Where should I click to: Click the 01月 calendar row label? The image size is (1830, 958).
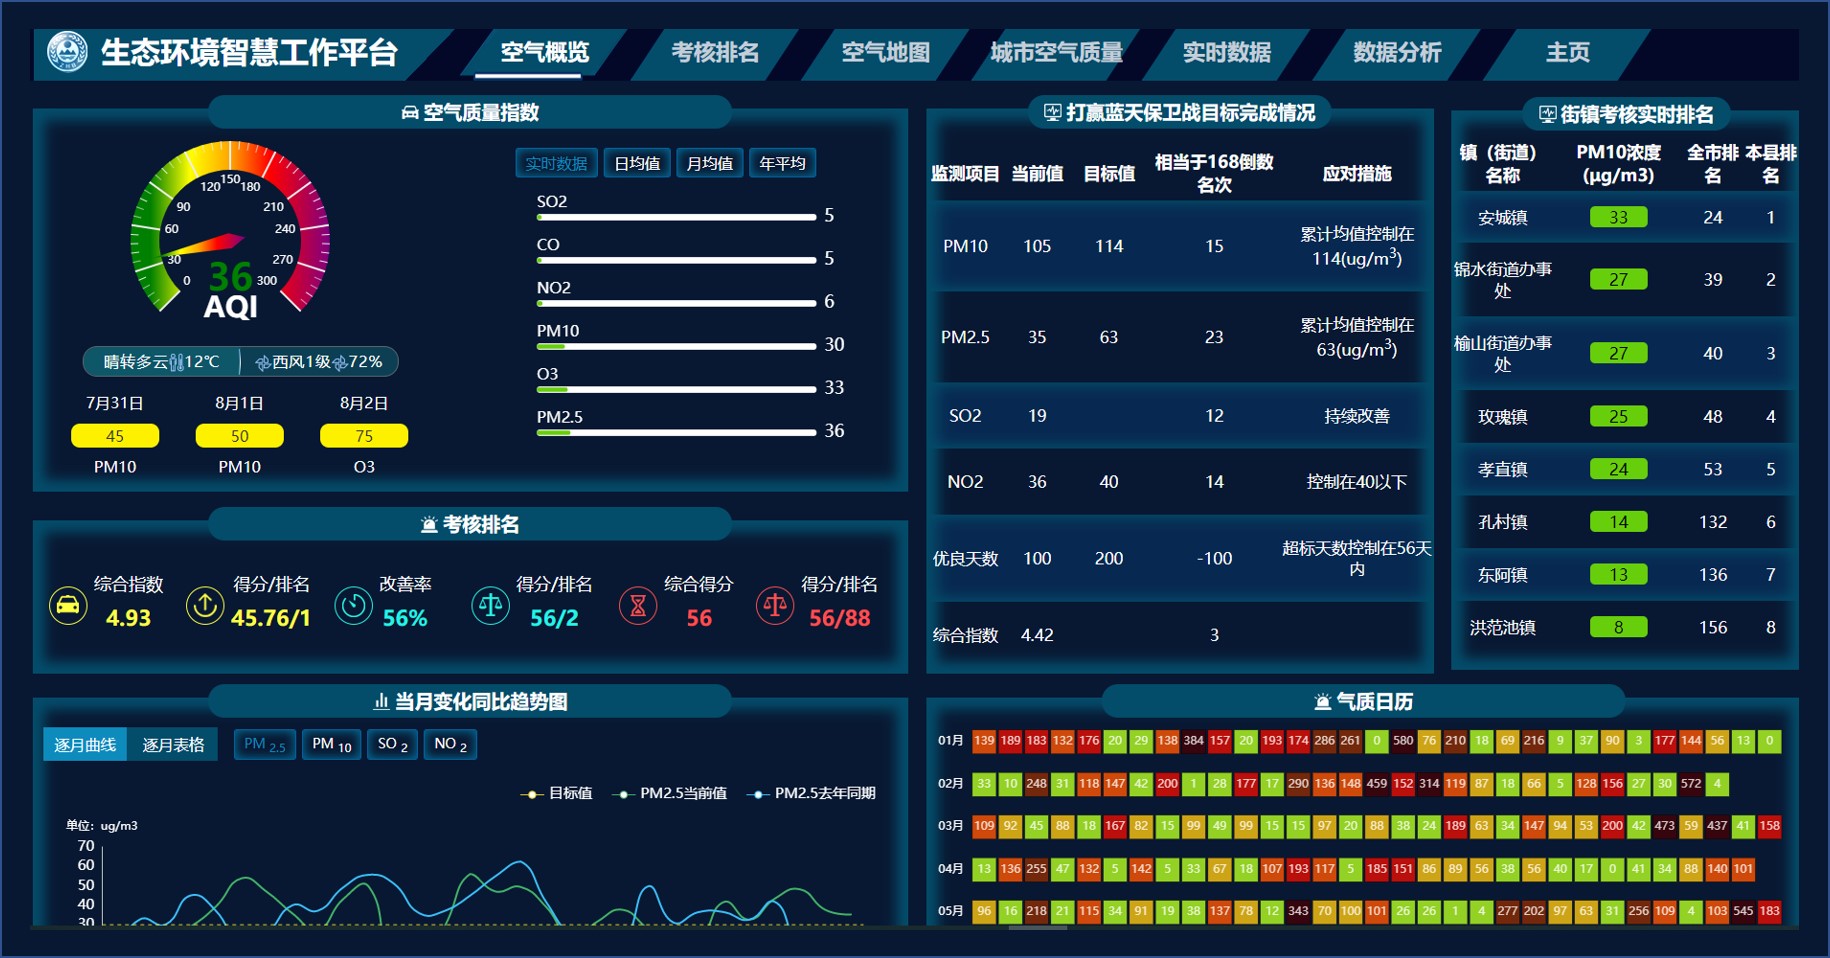950,741
